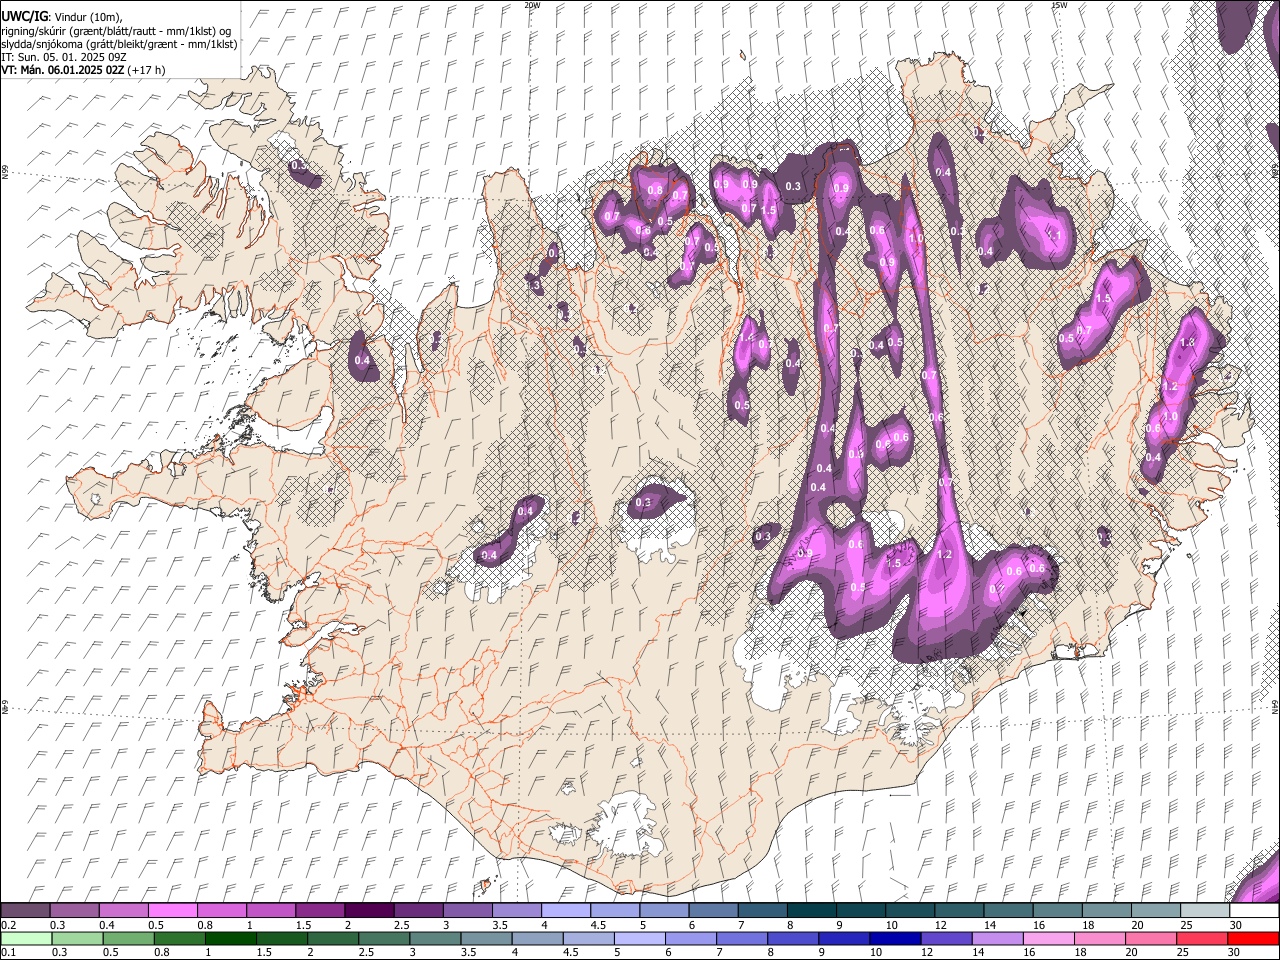Click the upper legend swatch starting at 0.2

pyautogui.click(x=25, y=910)
